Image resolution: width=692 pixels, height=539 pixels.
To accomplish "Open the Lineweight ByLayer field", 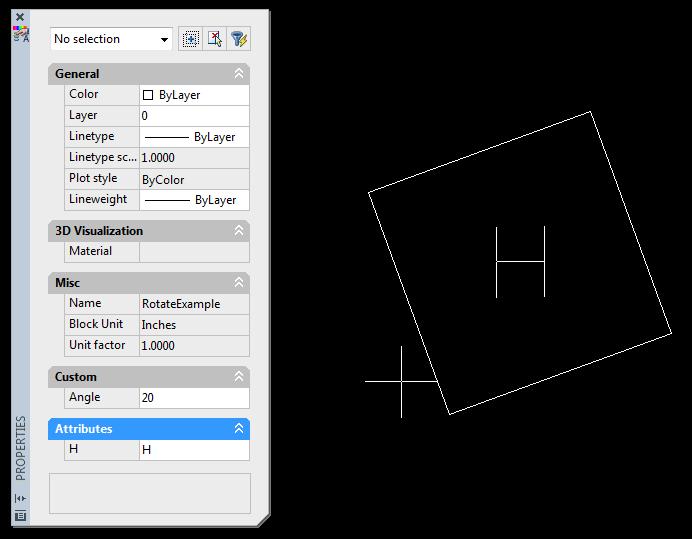I will tap(194, 200).
